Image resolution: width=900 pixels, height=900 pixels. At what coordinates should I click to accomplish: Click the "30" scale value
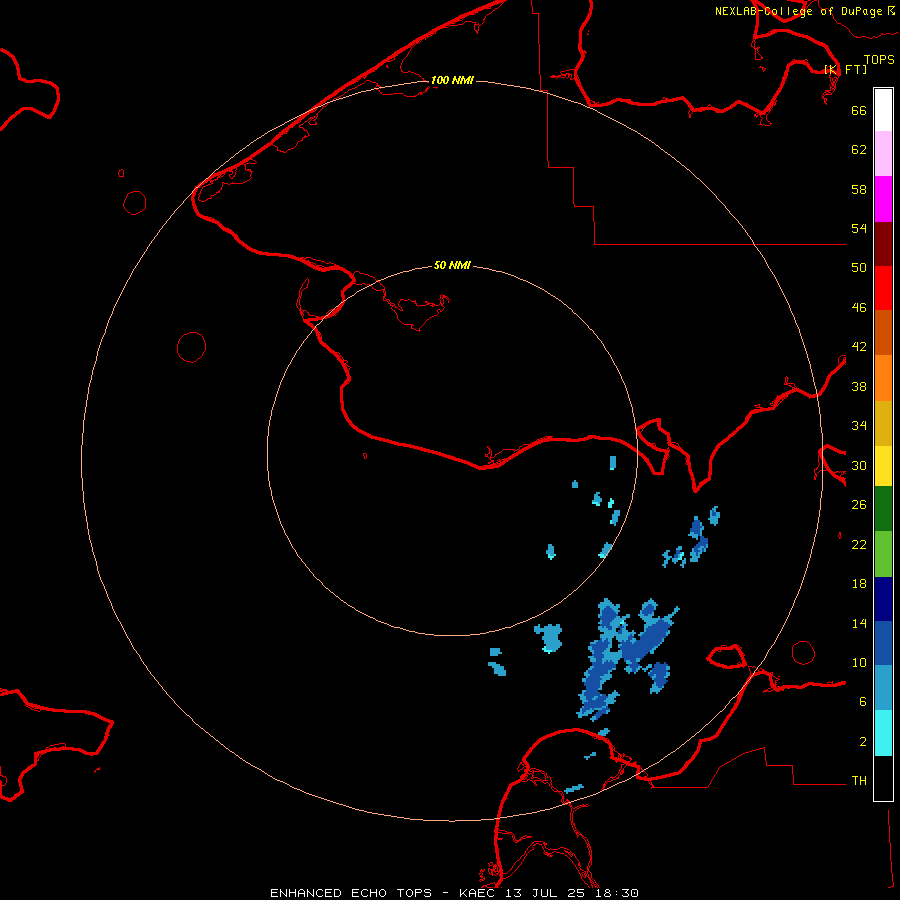[x=859, y=465]
